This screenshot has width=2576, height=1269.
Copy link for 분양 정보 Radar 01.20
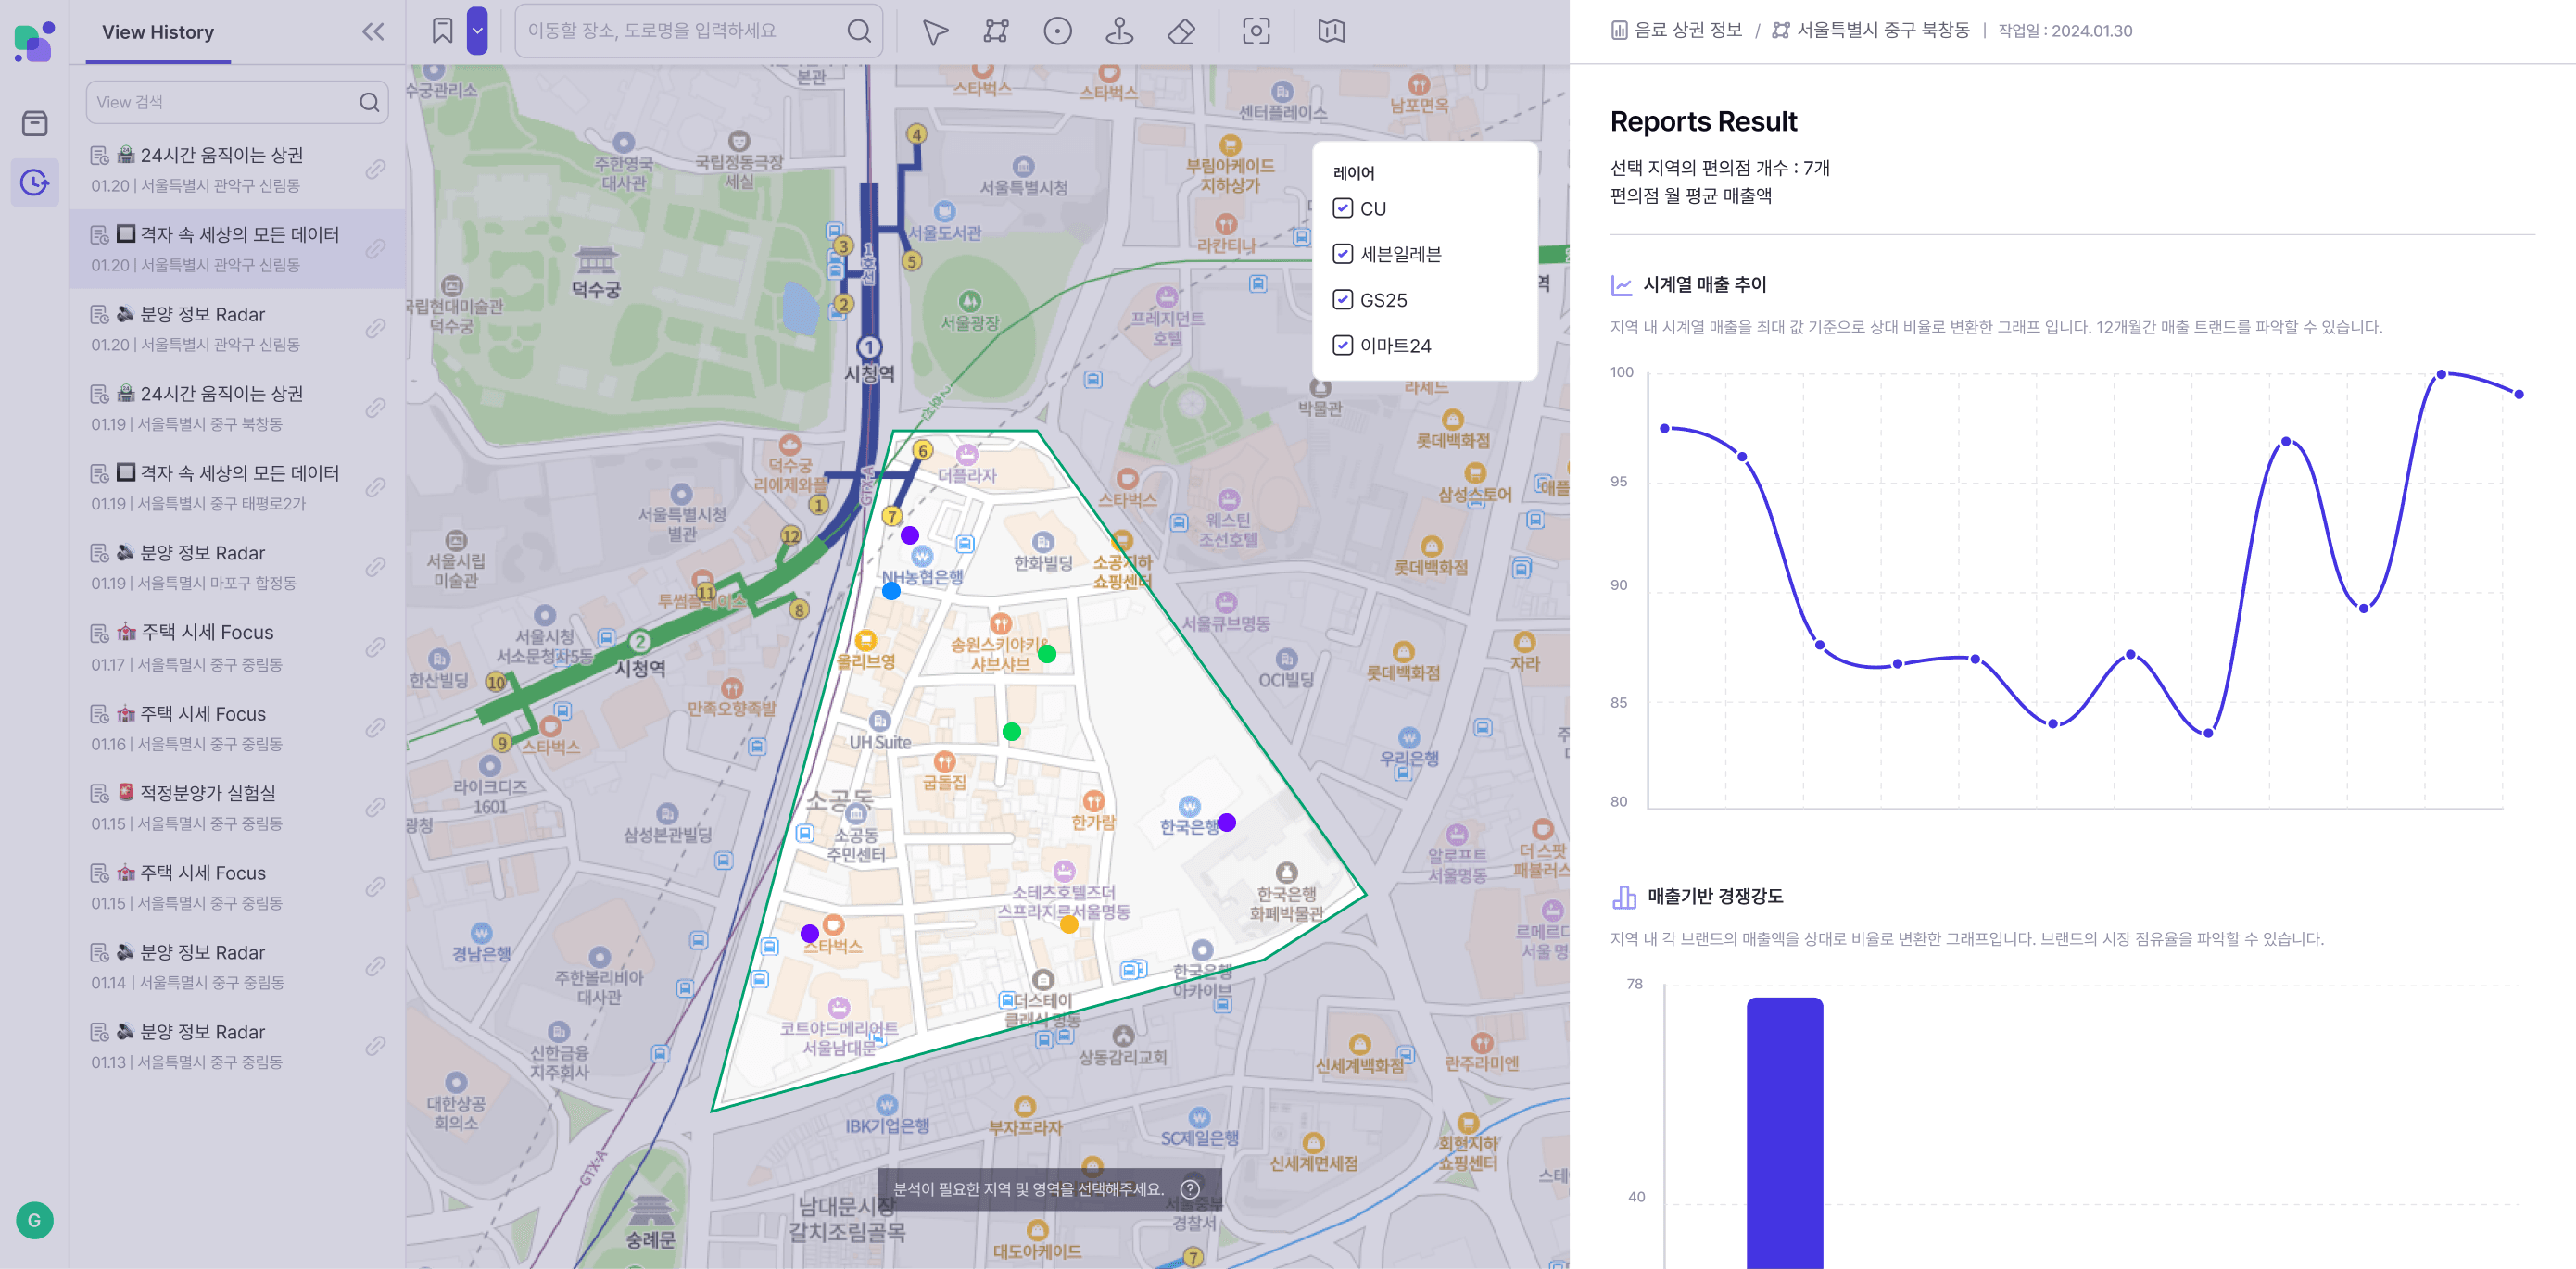pos(375,328)
